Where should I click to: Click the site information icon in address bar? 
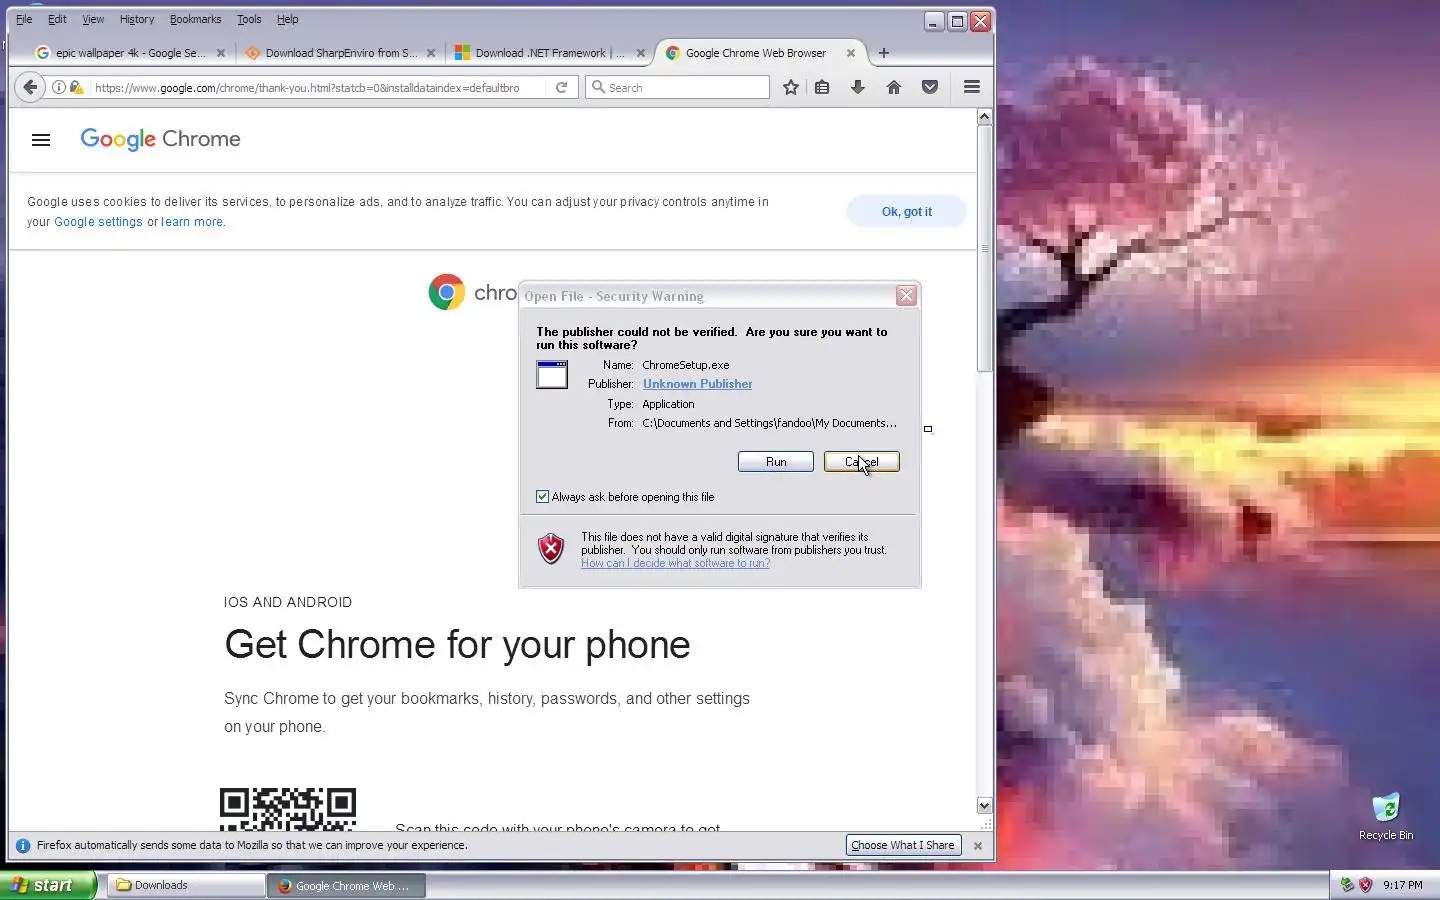tap(59, 87)
